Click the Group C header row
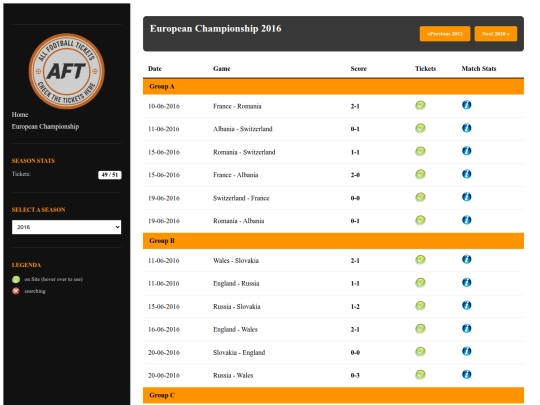540x405 pixels. click(x=333, y=395)
